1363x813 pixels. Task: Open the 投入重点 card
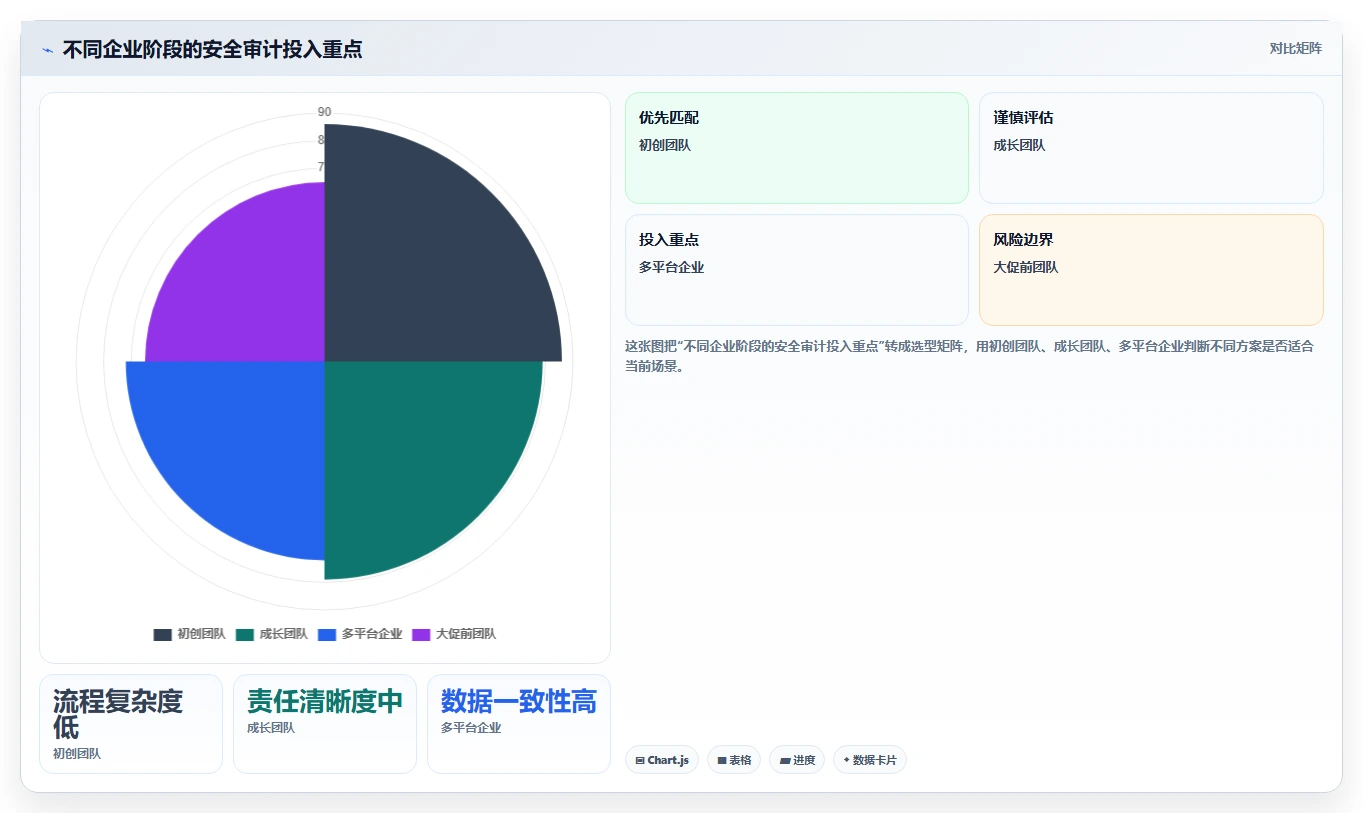(797, 270)
